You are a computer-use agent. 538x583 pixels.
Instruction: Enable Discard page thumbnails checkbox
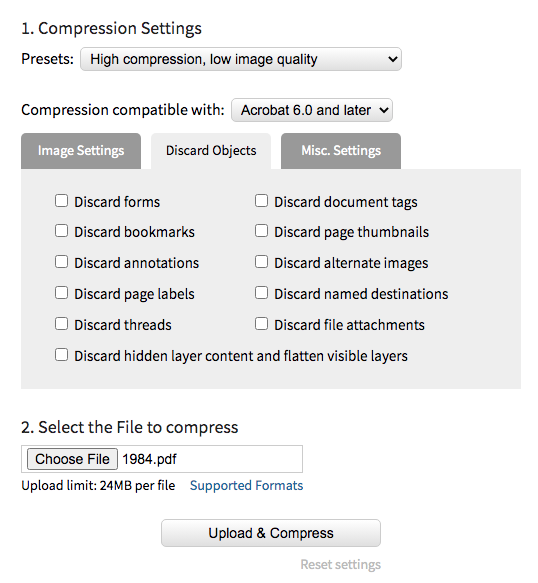pyautogui.click(x=261, y=231)
